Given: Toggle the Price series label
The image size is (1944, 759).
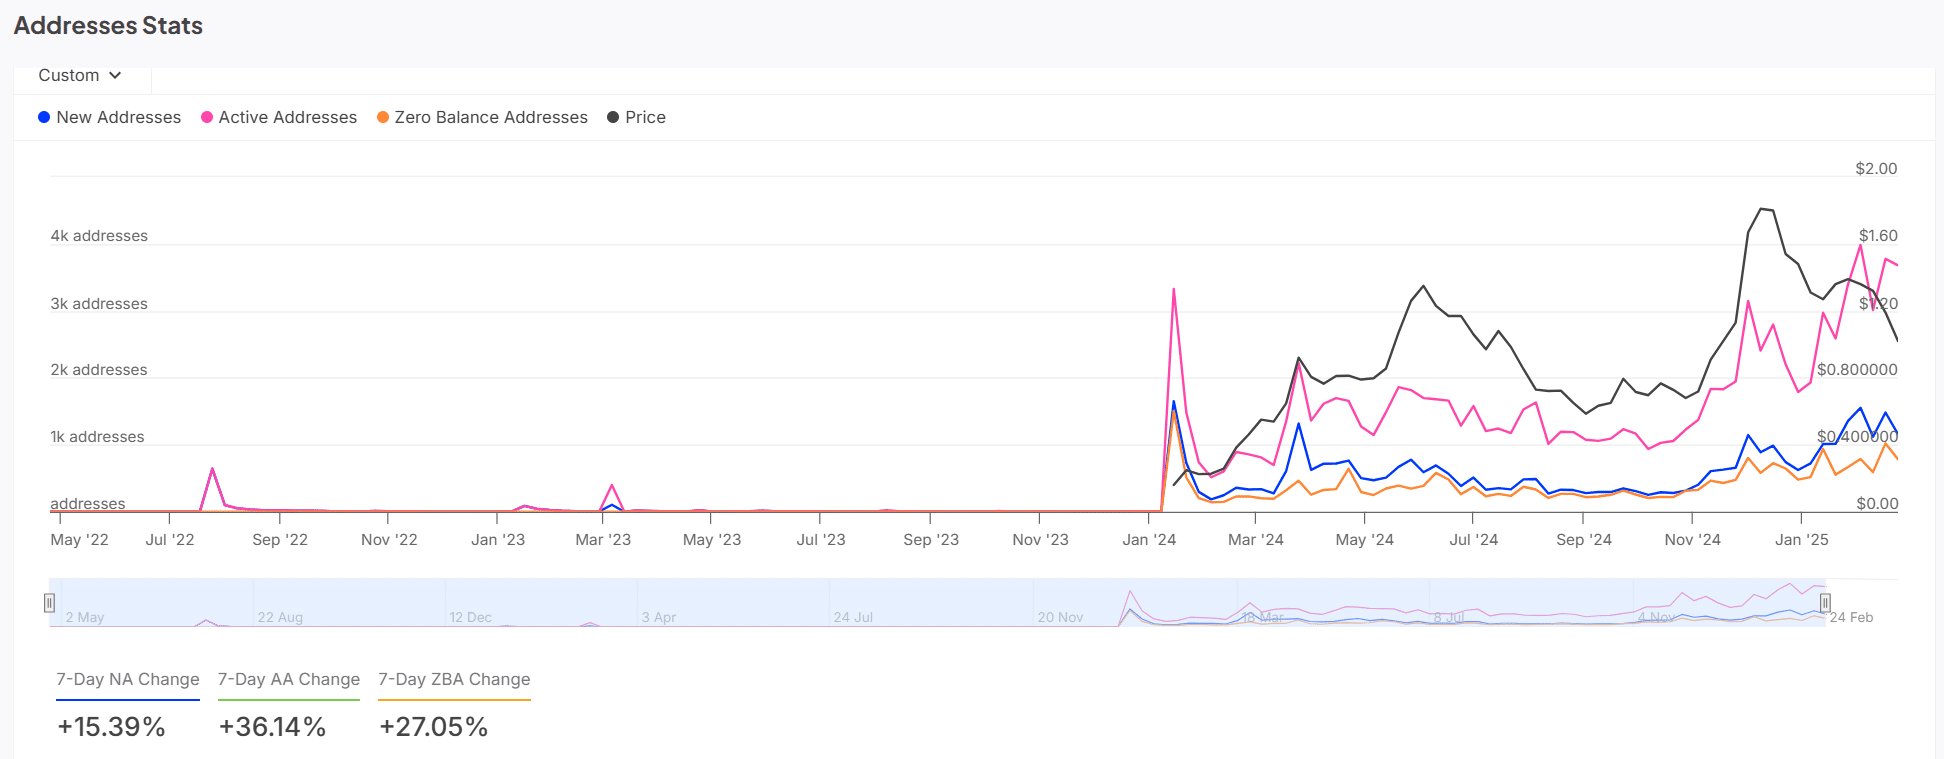Looking at the screenshot, I should (x=645, y=117).
